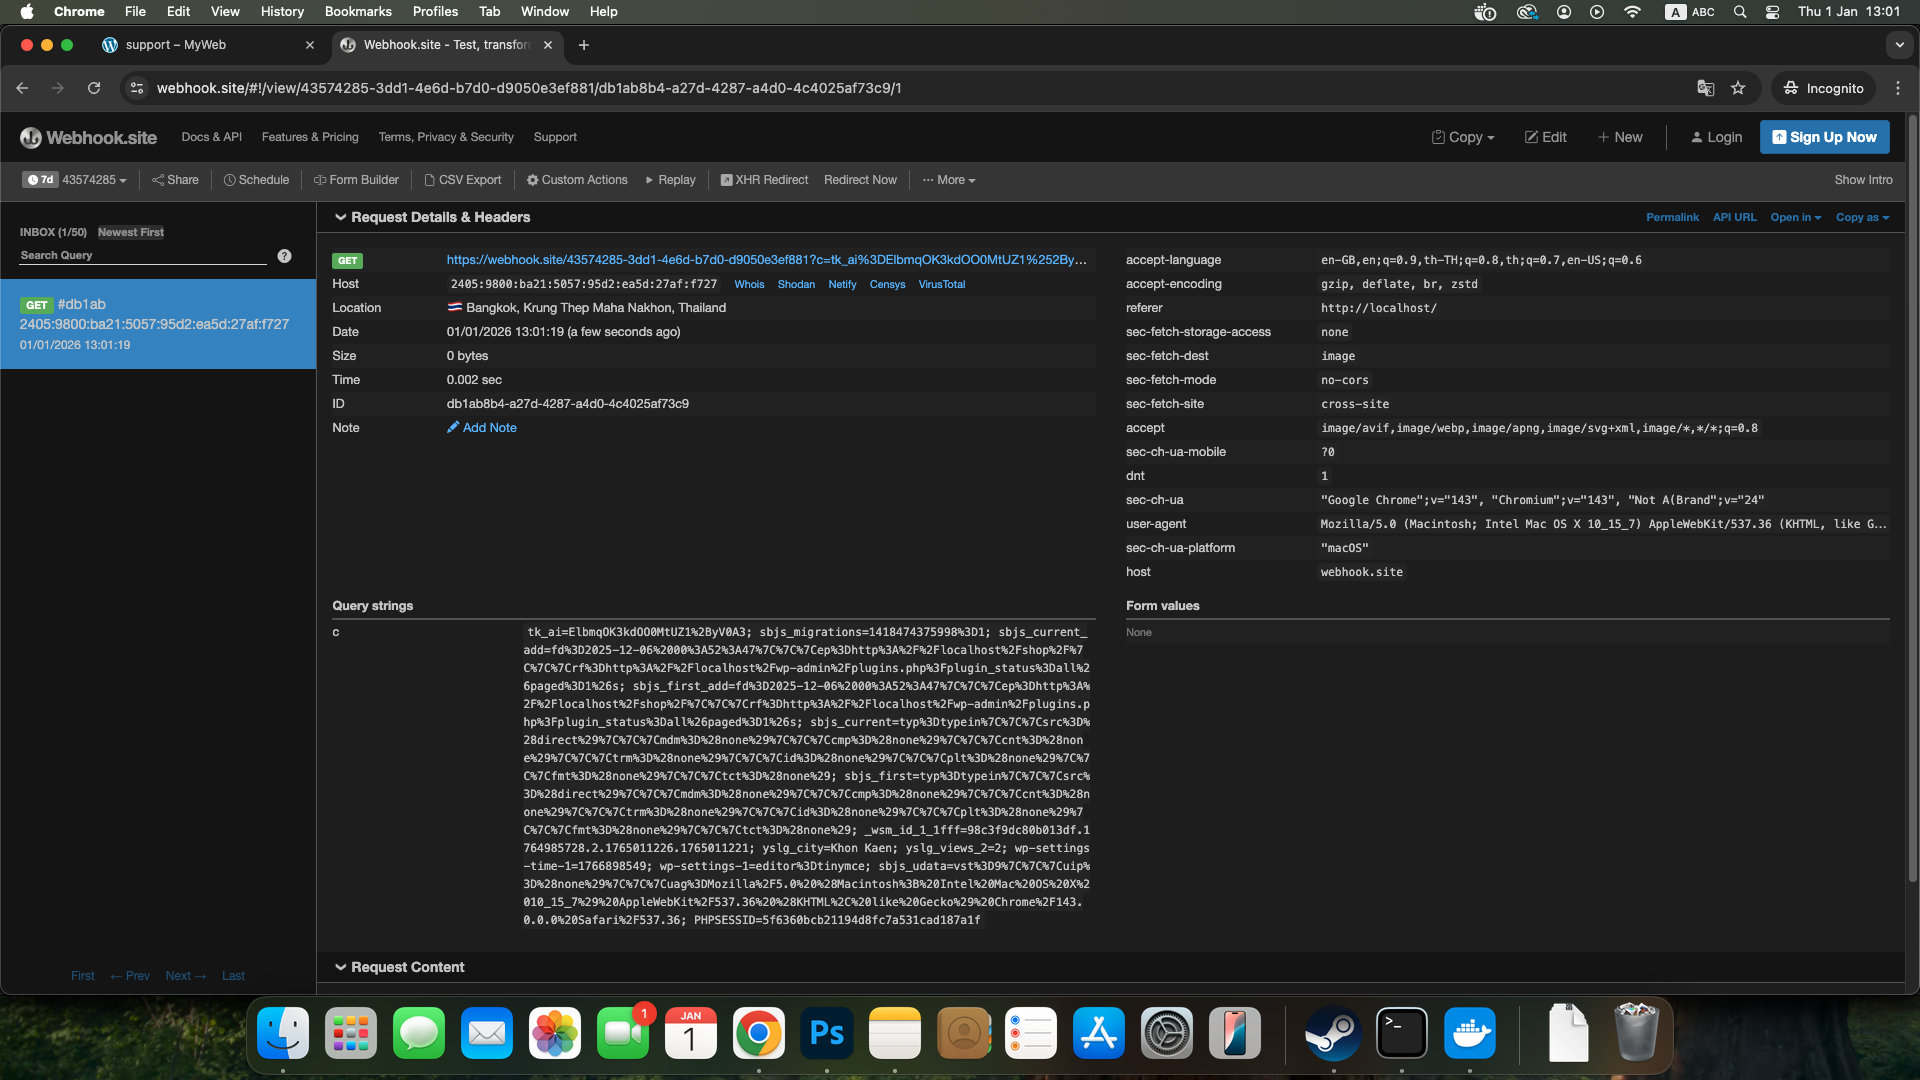
Task: Toggle Newest First sort order
Action: (131, 232)
